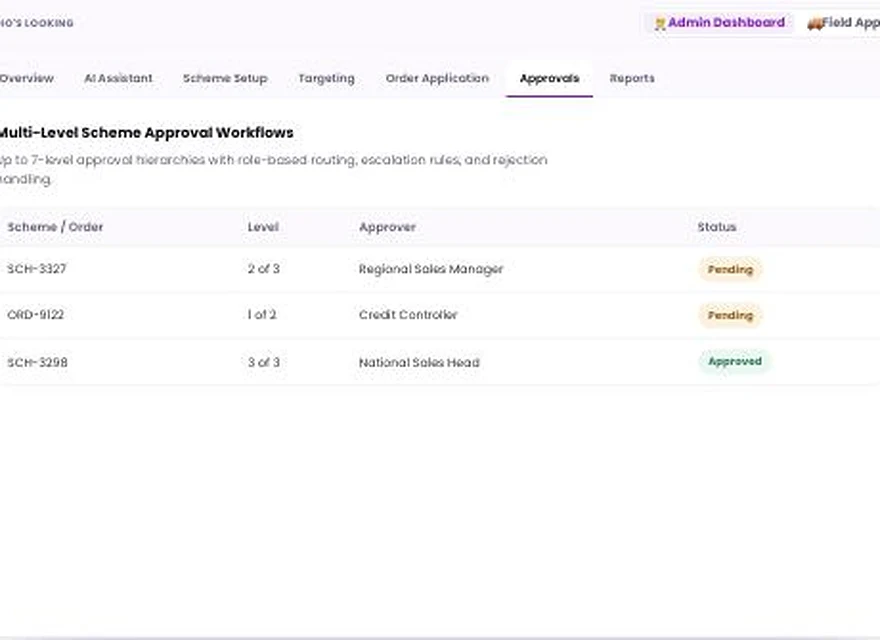
Task: Switch to Scheme Setup tab
Action: (x=225, y=79)
